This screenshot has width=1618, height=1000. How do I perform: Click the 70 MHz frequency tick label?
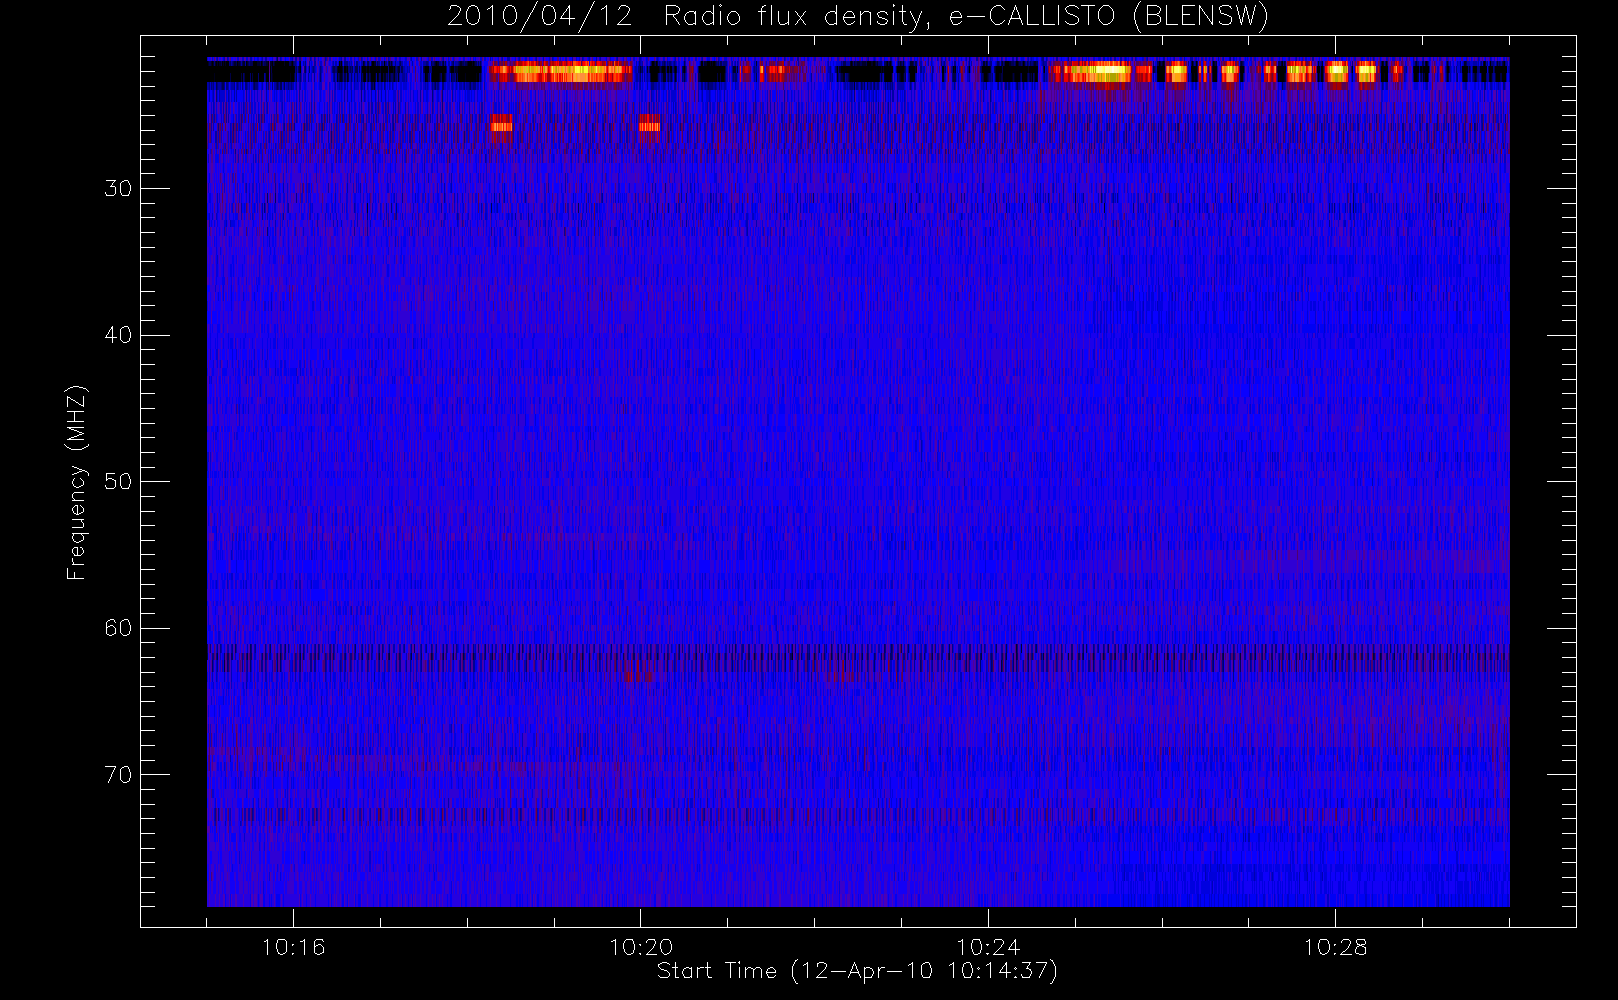tap(118, 775)
